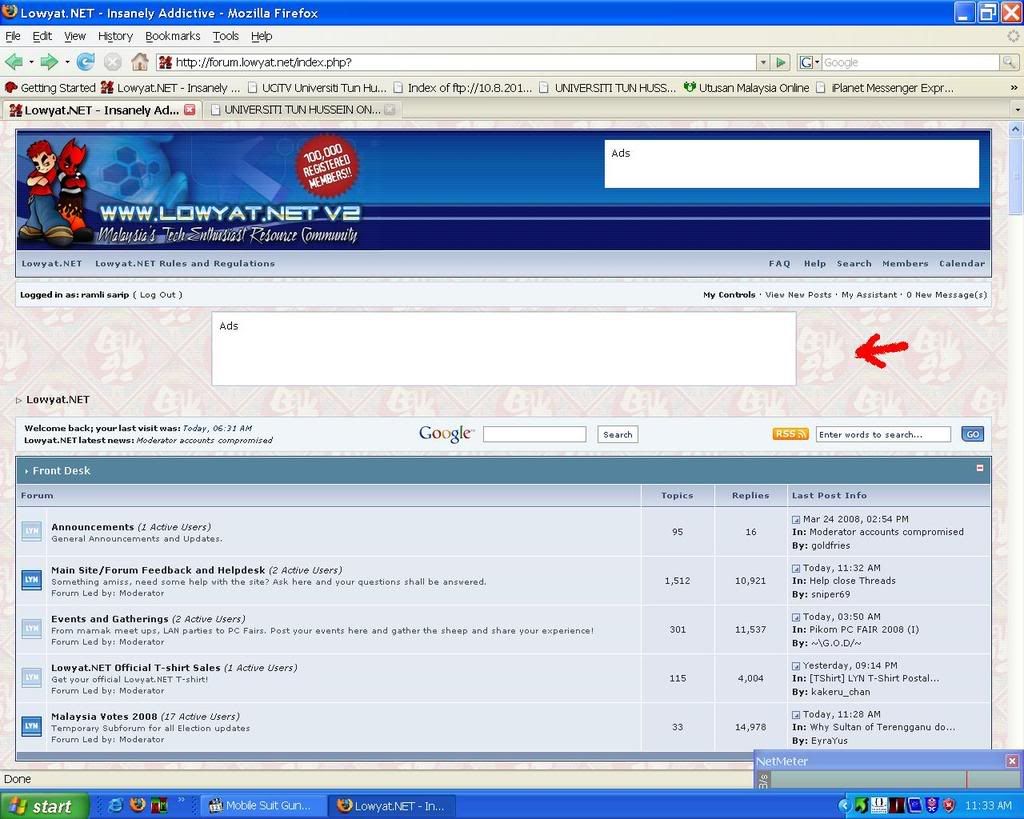Click the Stop loading icon
The height and width of the screenshot is (819, 1024).
coord(112,62)
